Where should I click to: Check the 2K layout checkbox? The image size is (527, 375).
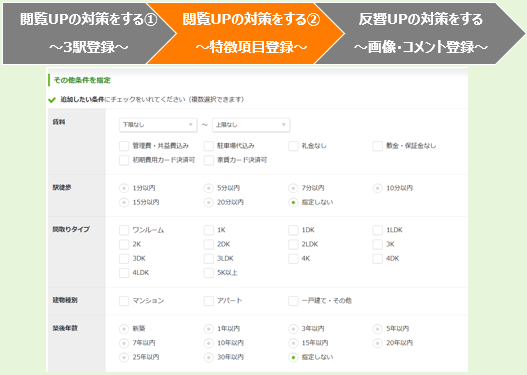[x=124, y=244]
